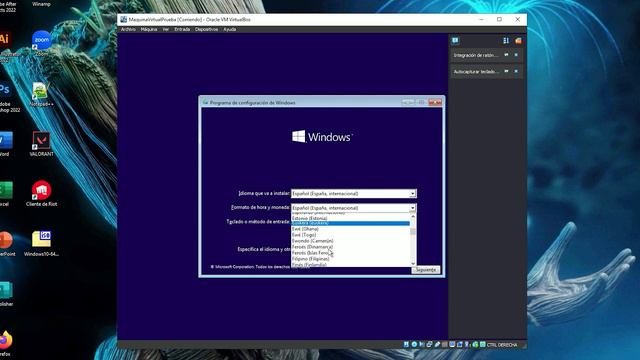Dismiss the 'Integración de ratón' notification
The height and width of the screenshot is (360, 640).
click(516, 55)
